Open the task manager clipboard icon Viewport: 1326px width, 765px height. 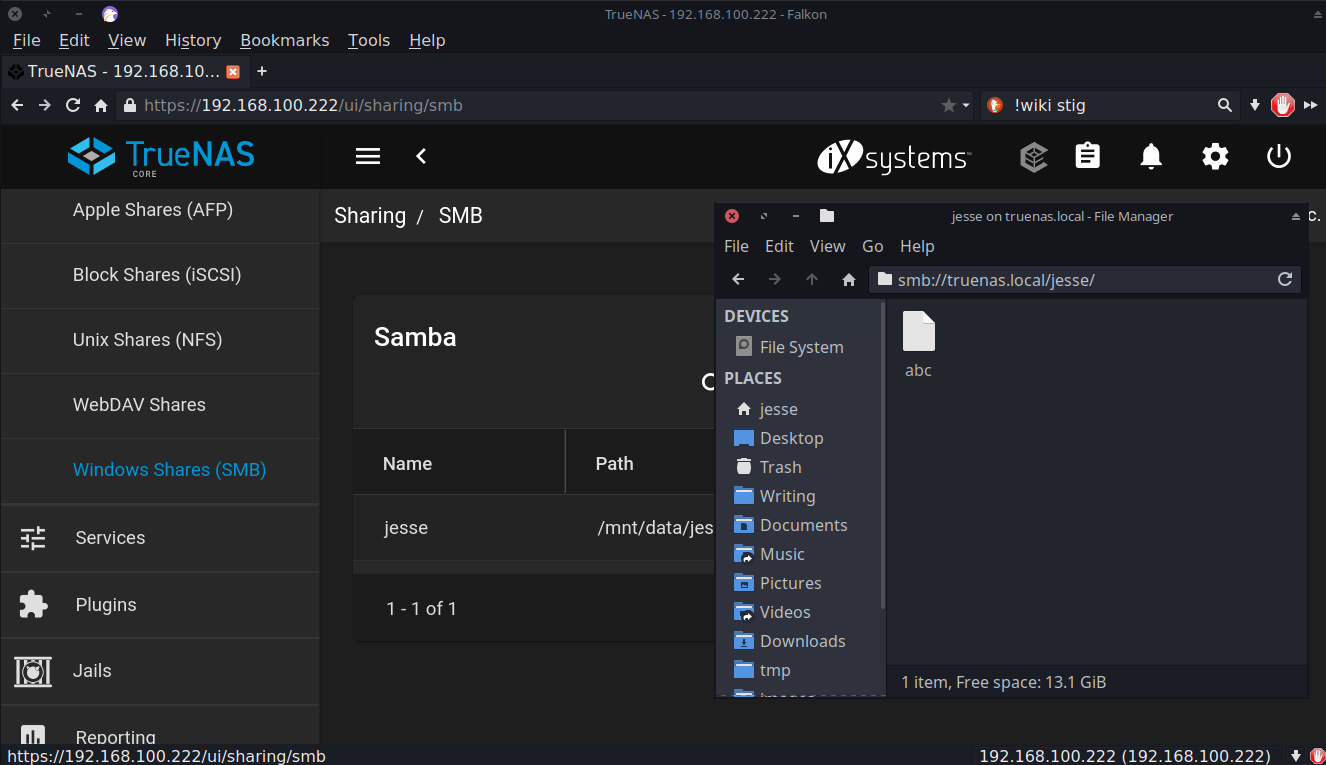click(1087, 156)
